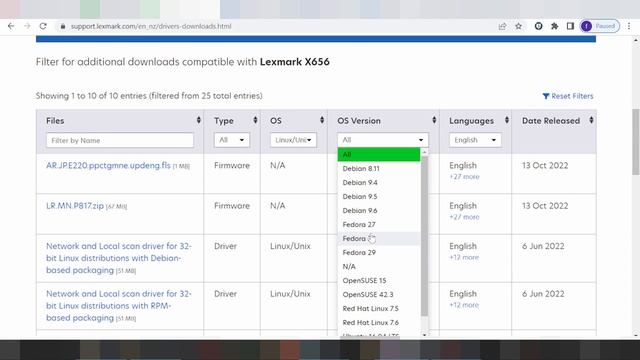Choose Red Hat Linux 7.5 option
This screenshot has width=640, height=360.
(x=379, y=309)
